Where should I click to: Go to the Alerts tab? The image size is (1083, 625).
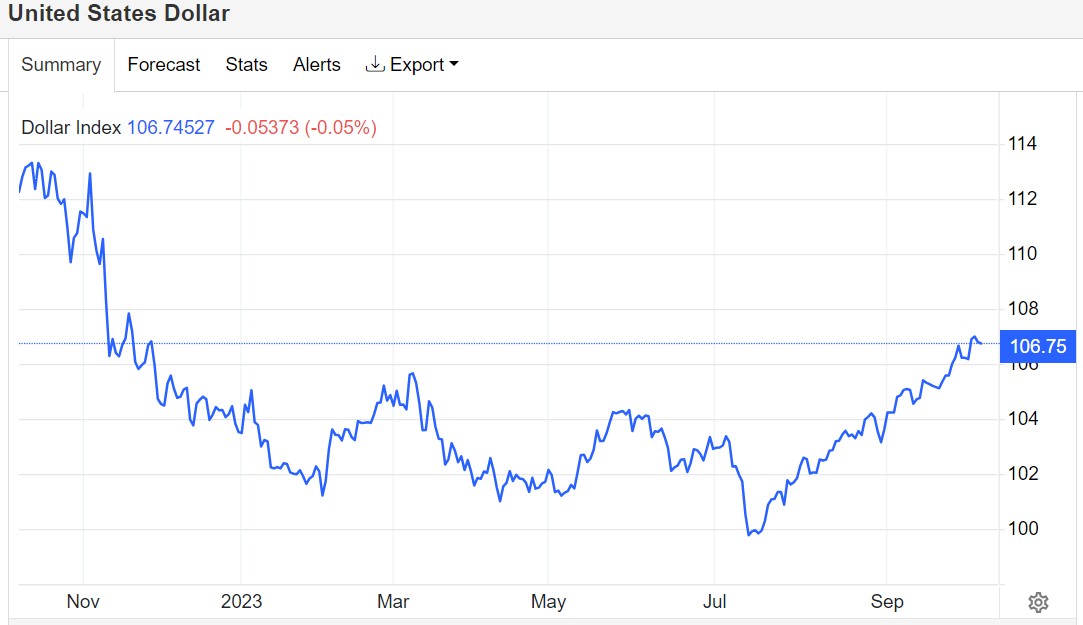click(316, 65)
